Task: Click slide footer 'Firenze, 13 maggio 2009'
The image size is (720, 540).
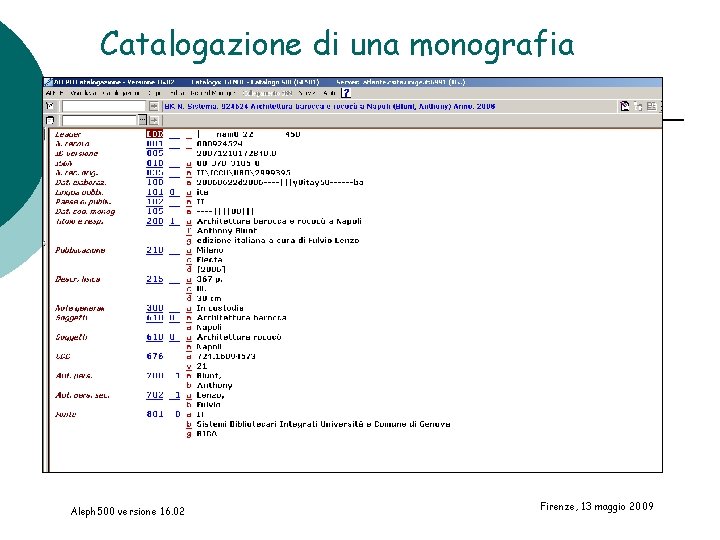Action: pyautogui.click(x=596, y=506)
